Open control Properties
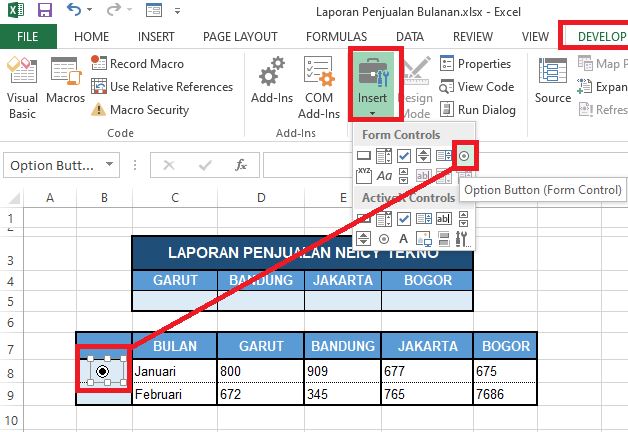The width and height of the screenshot is (628, 432). pyautogui.click(x=475, y=63)
